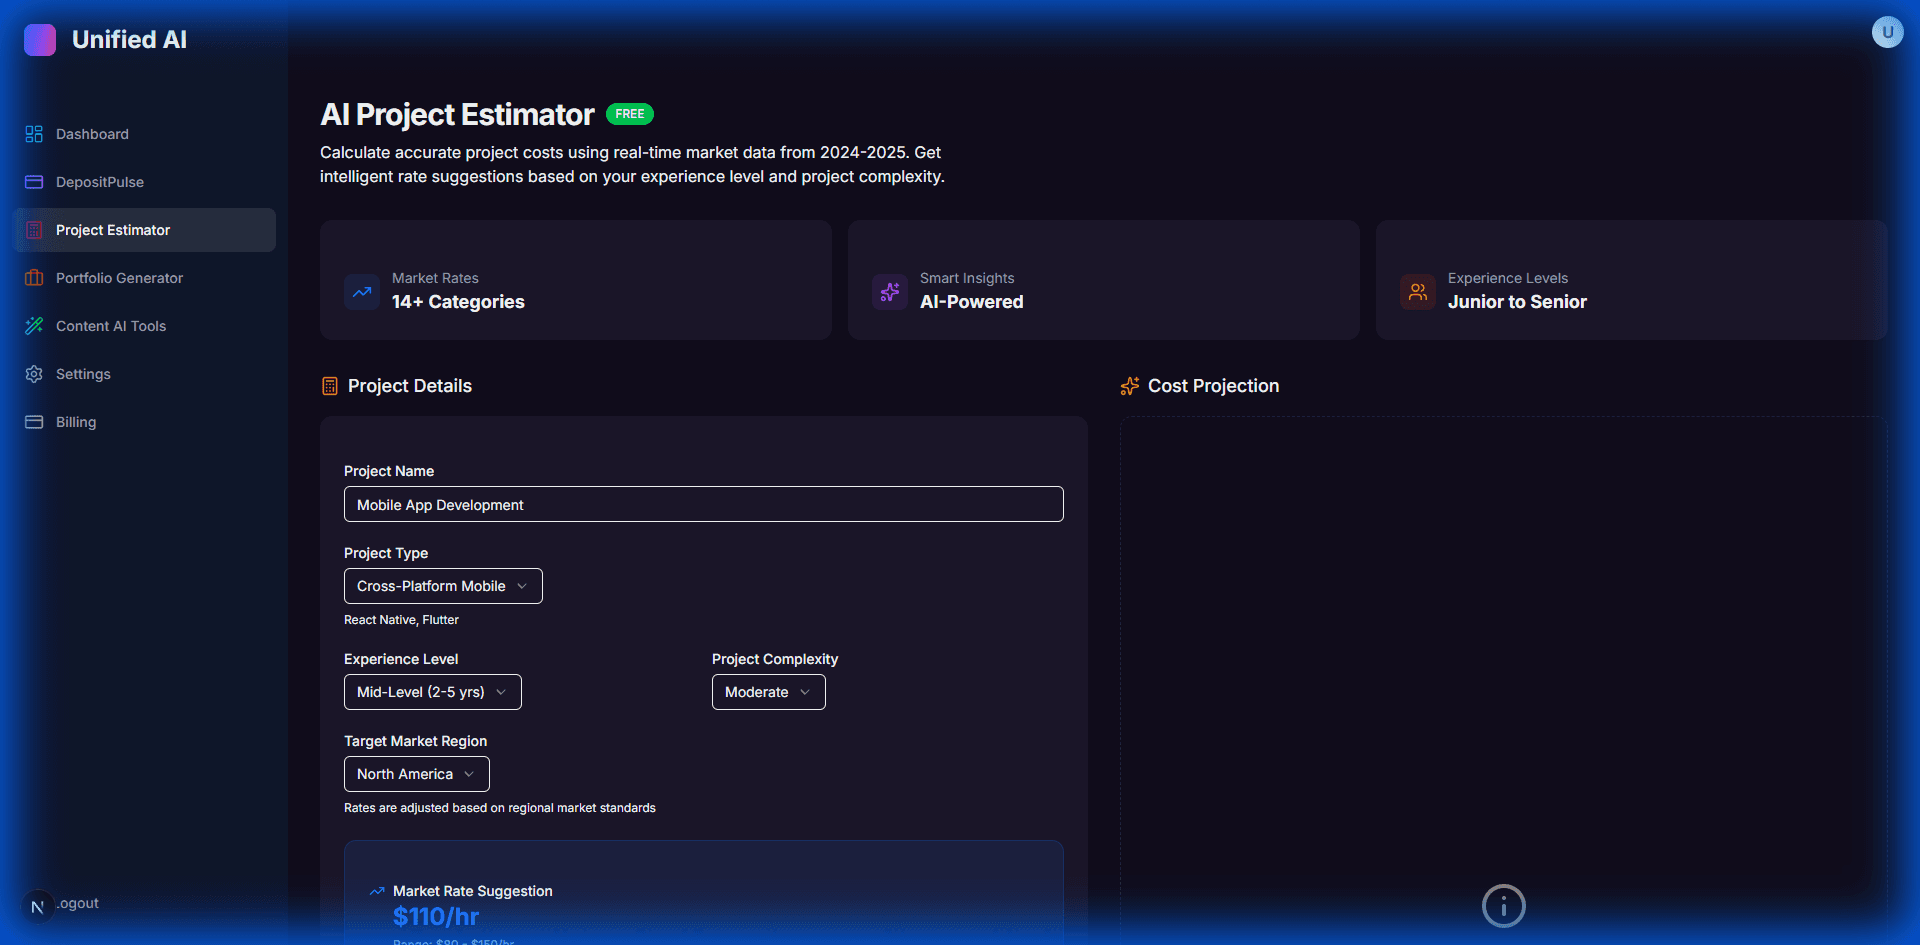This screenshot has width=1920, height=945.
Task: Click the DepositPulse card icon
Action: 33,181
